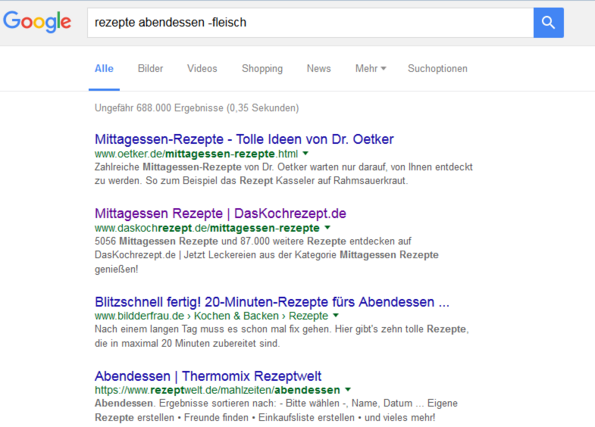The image size is (595, 427).
Task: Open the Videos tab
Action: click(202, 69)
